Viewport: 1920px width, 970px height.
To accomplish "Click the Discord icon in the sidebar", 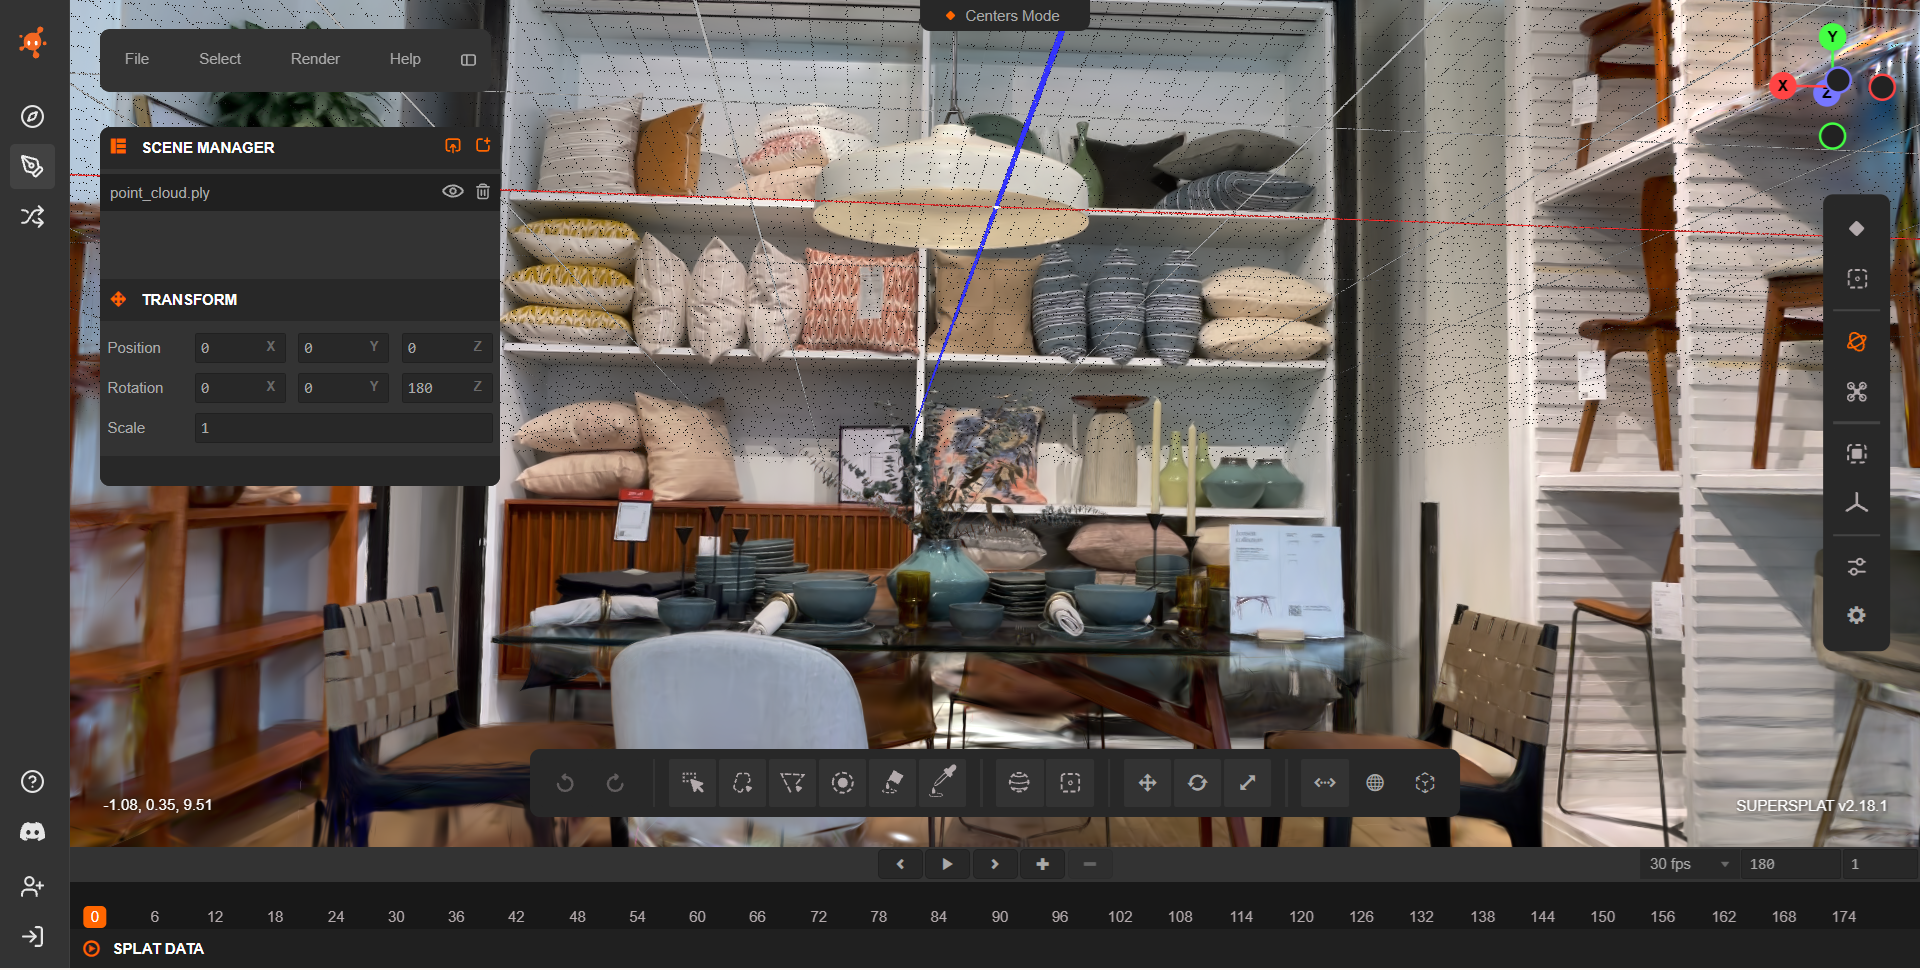I will (x=33, y=832).
